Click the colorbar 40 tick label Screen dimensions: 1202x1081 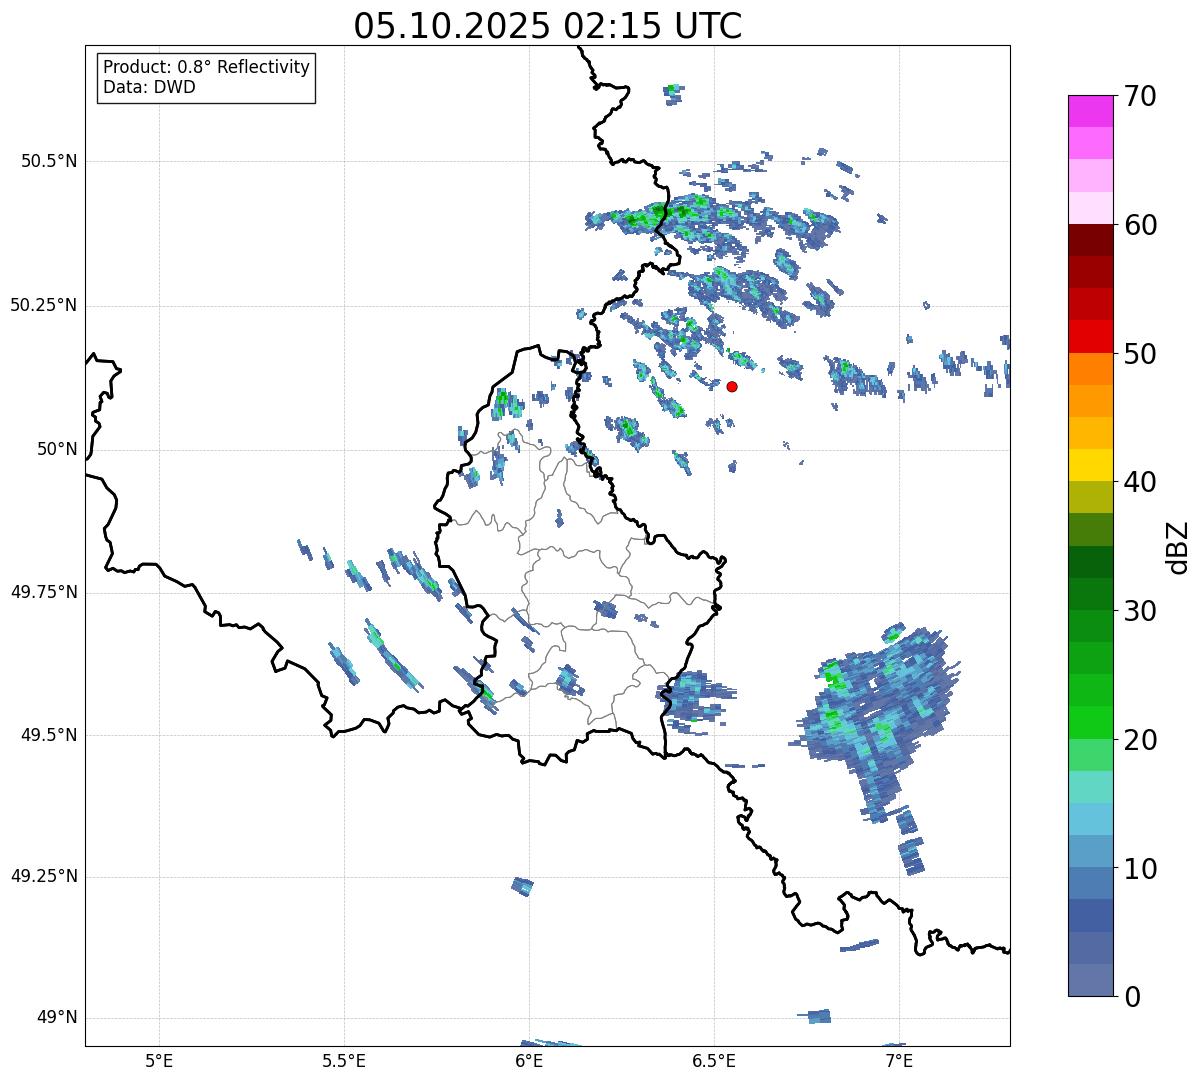coord(1140,482)
